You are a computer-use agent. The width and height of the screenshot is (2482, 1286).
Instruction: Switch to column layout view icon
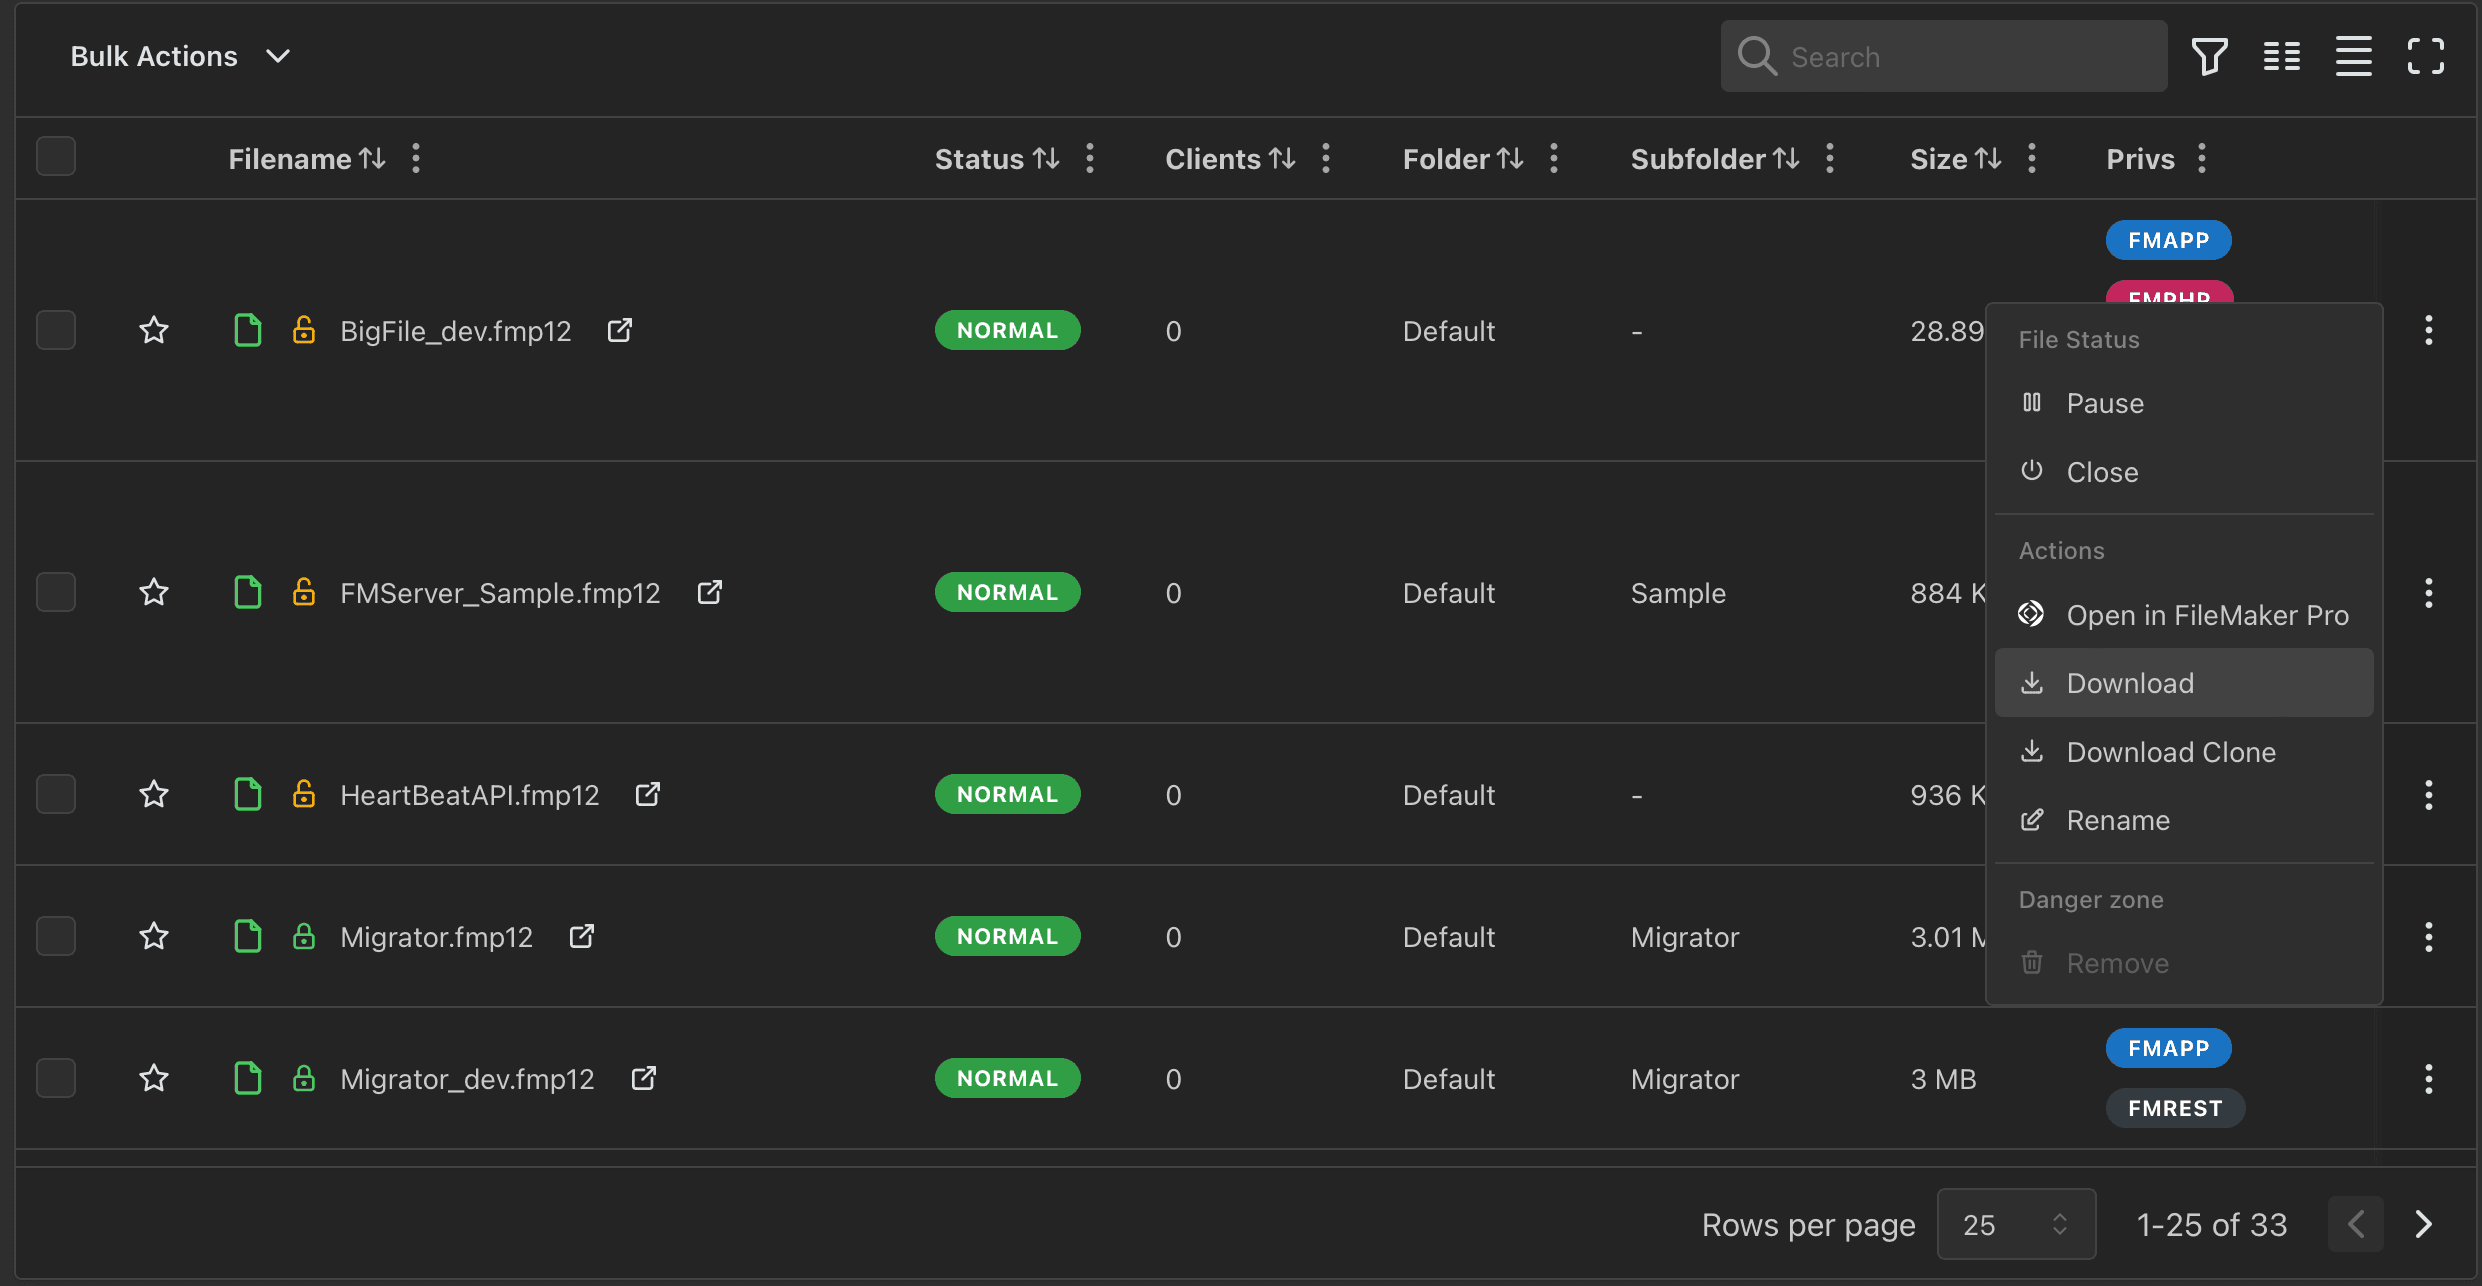(2282, 56)
